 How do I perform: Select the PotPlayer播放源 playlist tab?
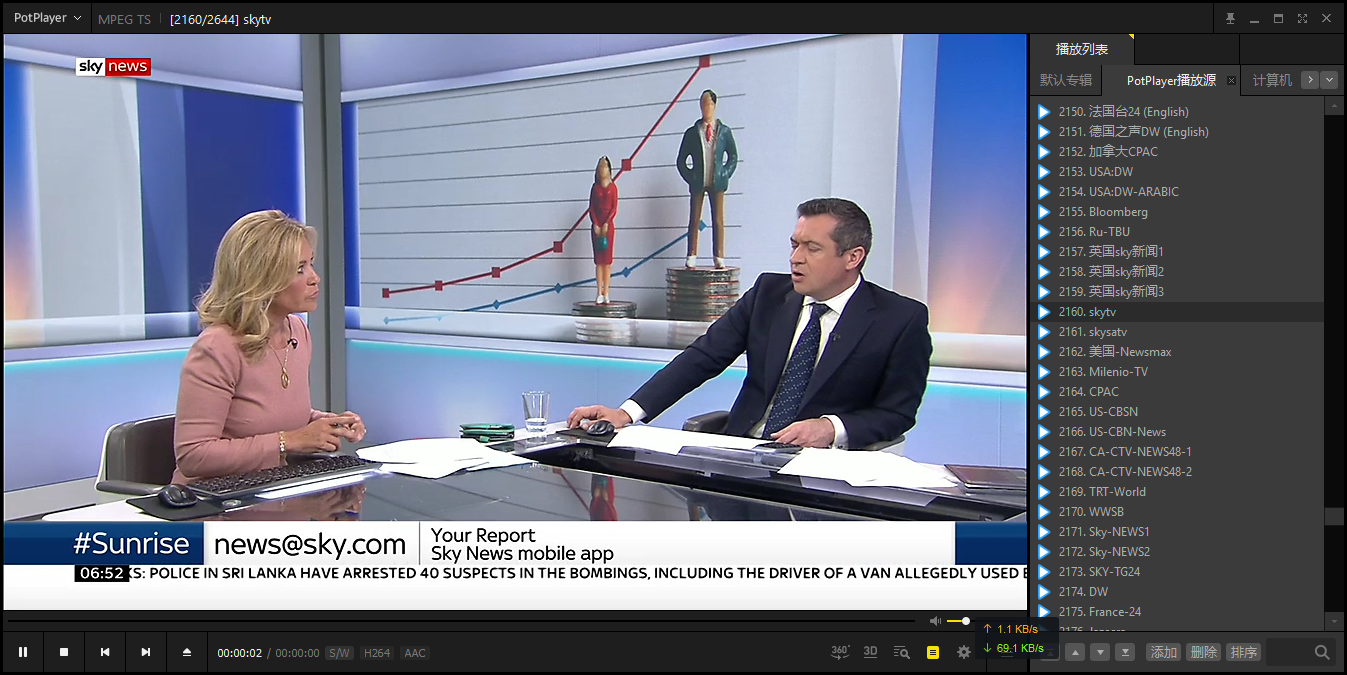pyautogui.click(x=1171, y=80)
